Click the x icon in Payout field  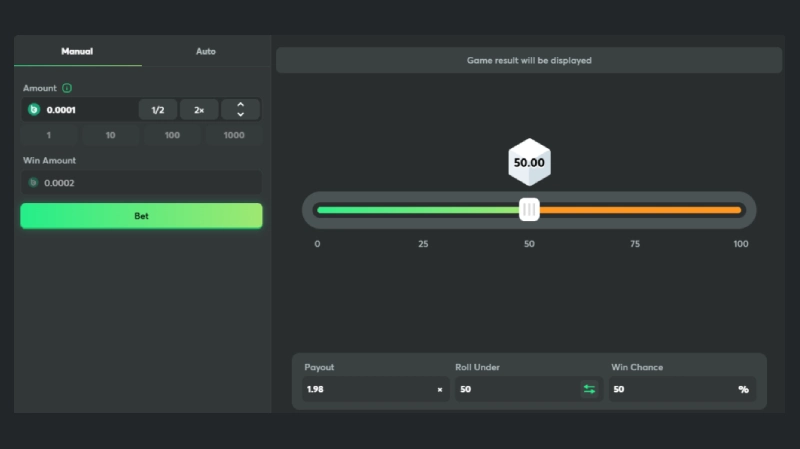point(439,389)
